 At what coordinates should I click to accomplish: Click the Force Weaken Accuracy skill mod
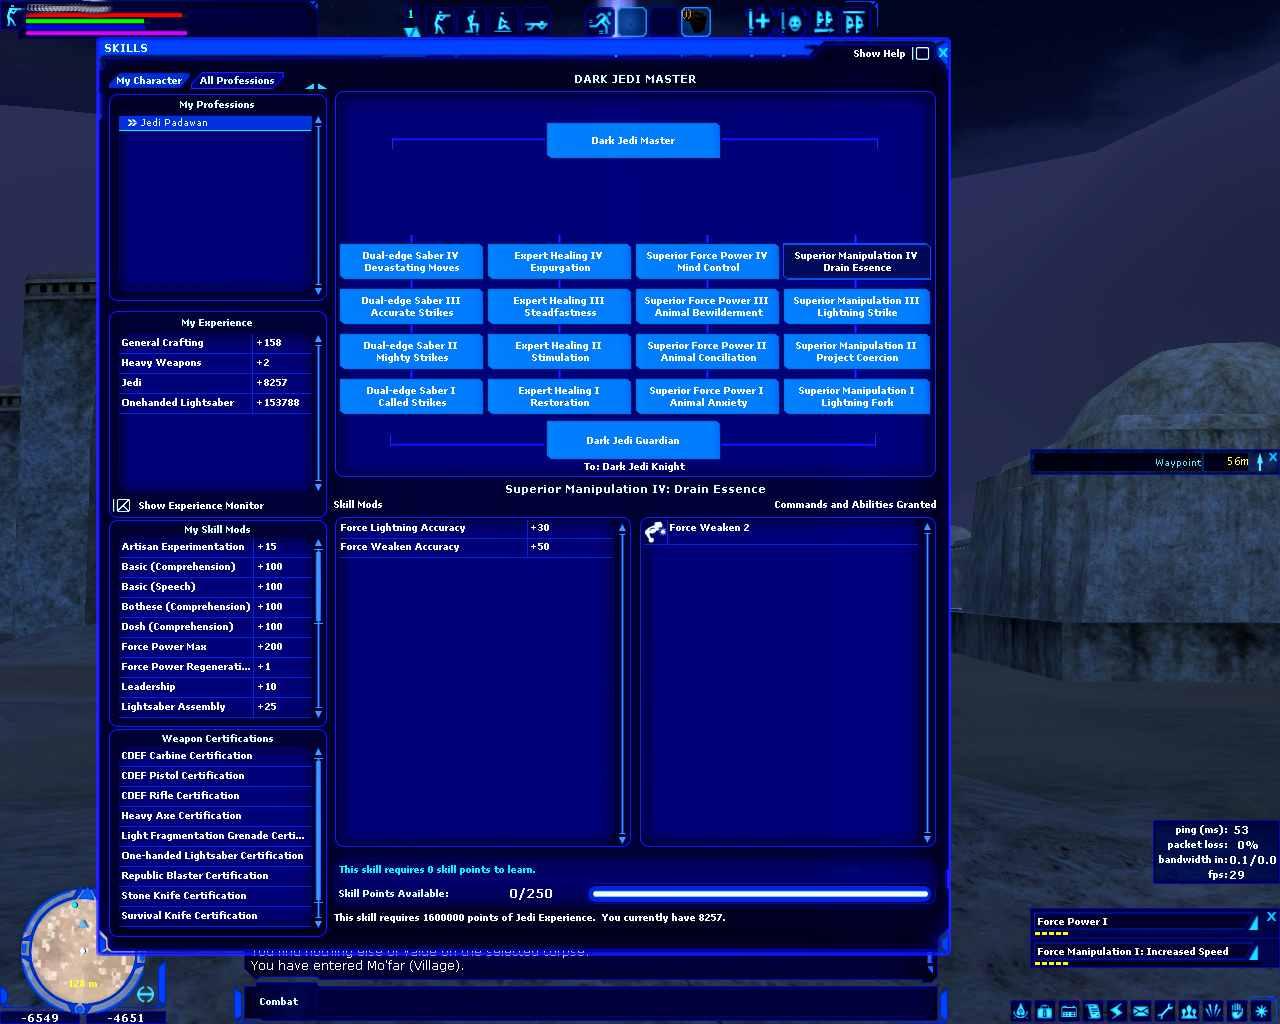pos(476,547)
